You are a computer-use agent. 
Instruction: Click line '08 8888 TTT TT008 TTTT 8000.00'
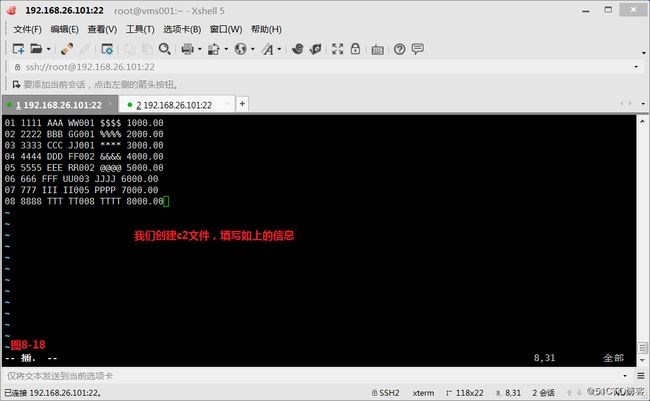pyautogui.click(x=84, y=201)
